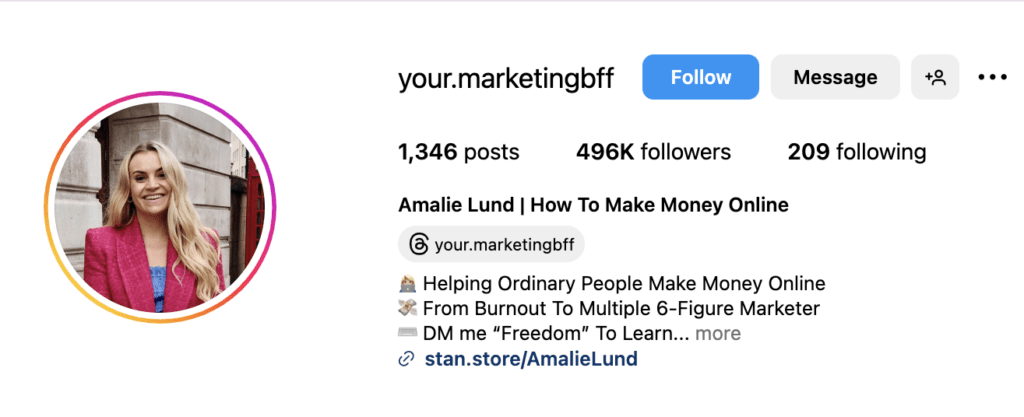Expand the bio with the more link
The image size is (1024, 417).
(718, 333)
